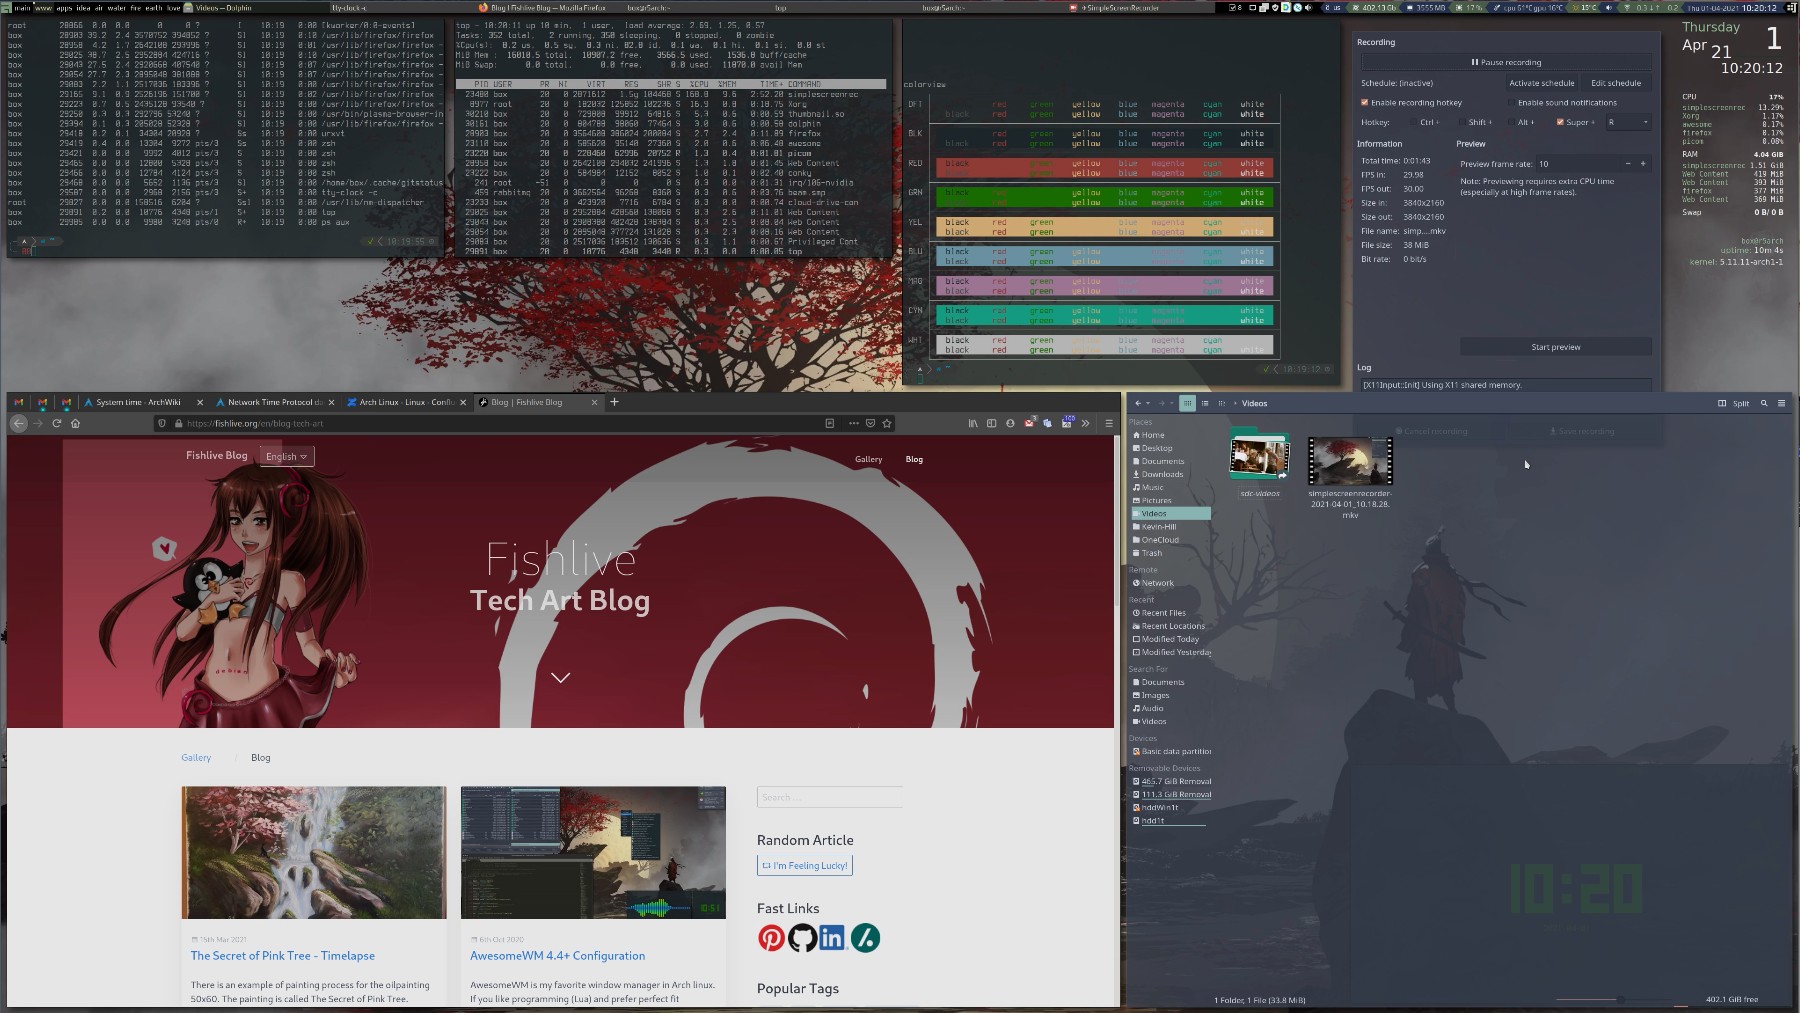Click the Edit schedule button
Image resolution: width=1800 pixels, height=1013 pixels.
pyautogui.click(x=1616, y=83)
